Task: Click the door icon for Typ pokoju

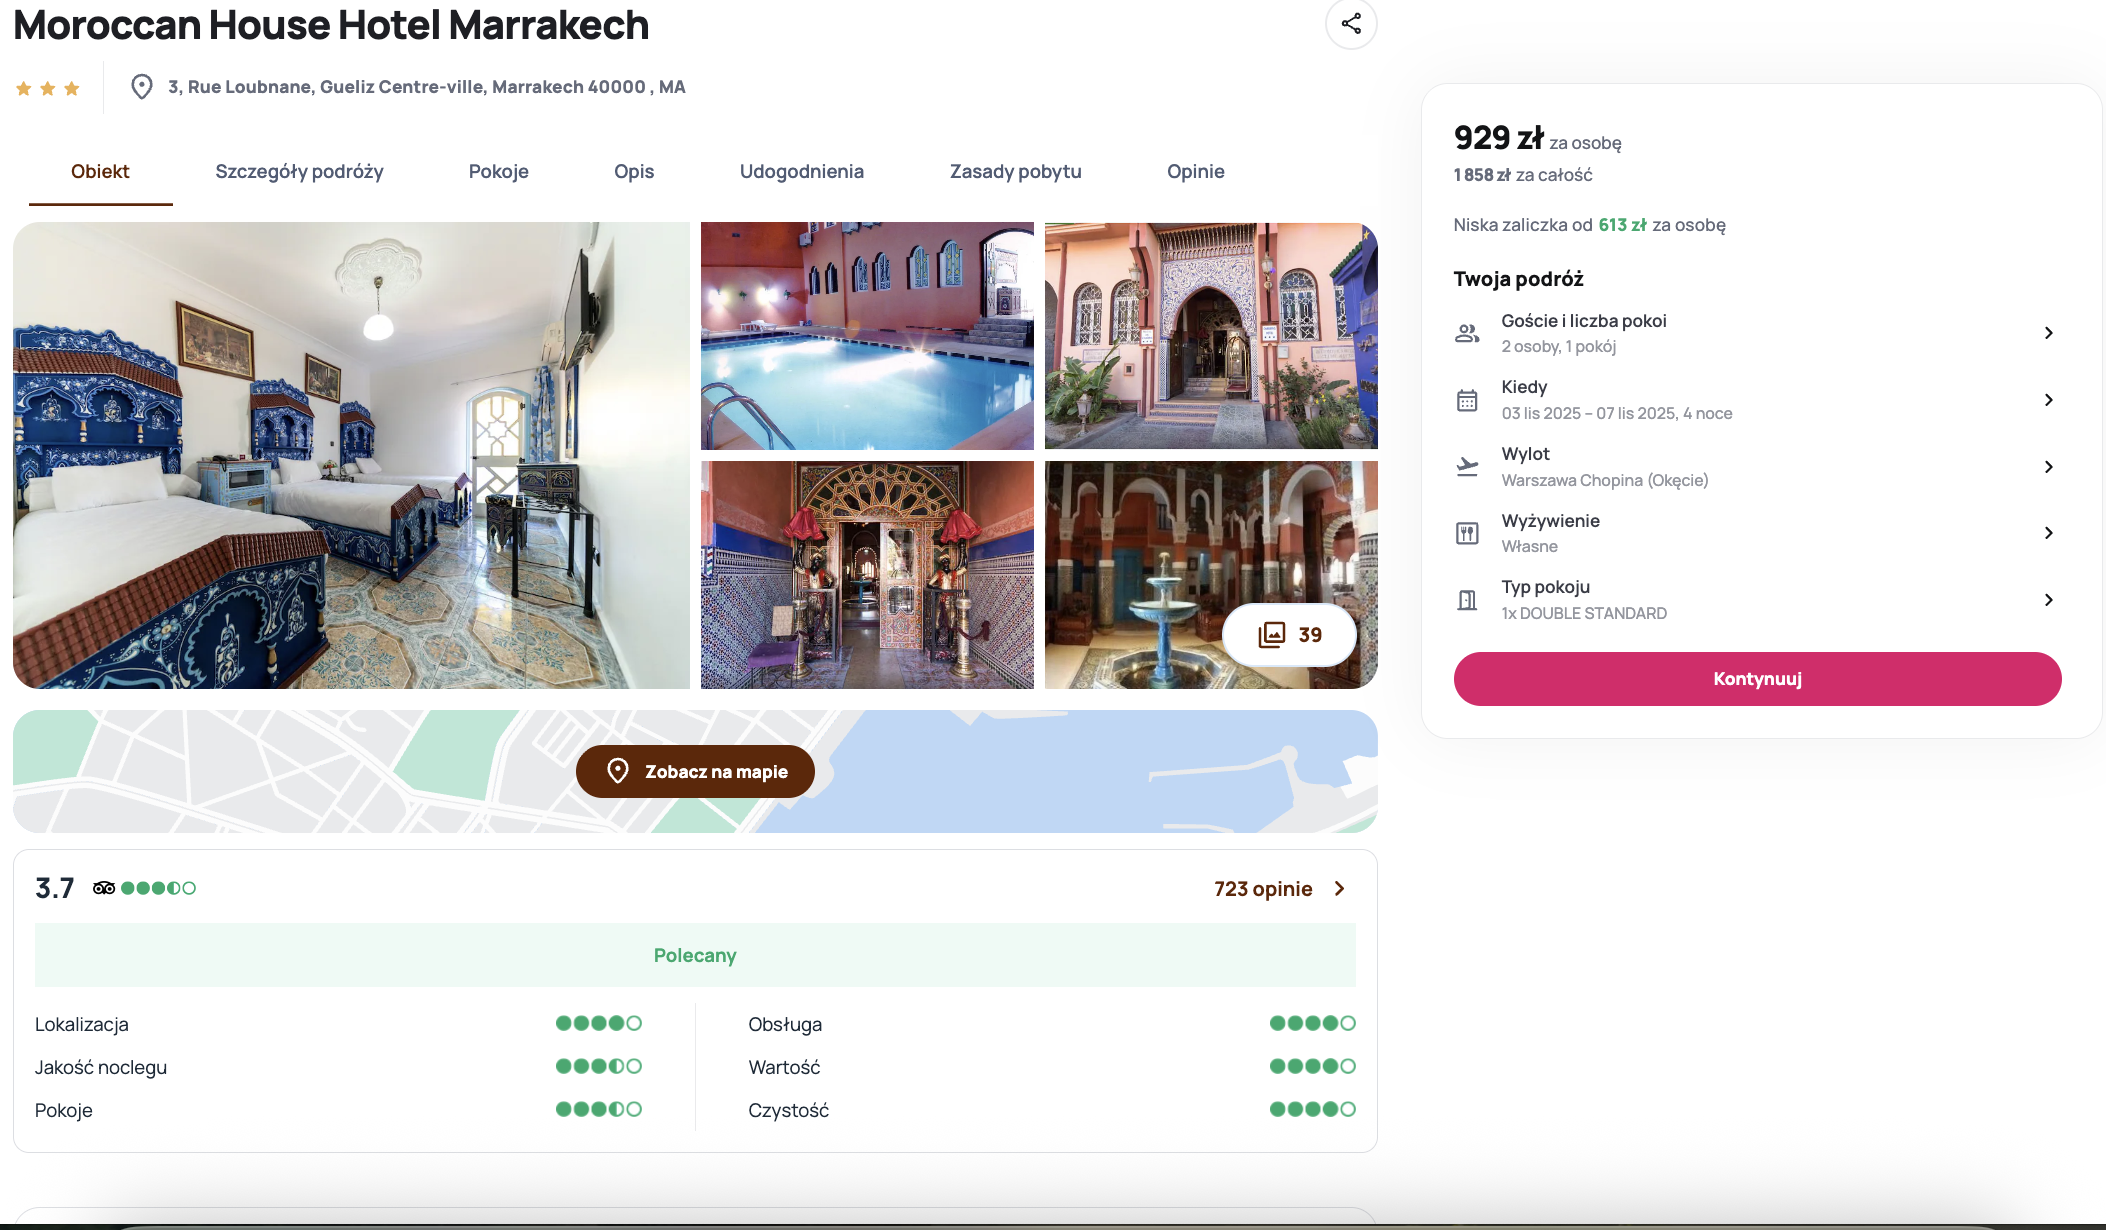Action: coord(1467,600)
